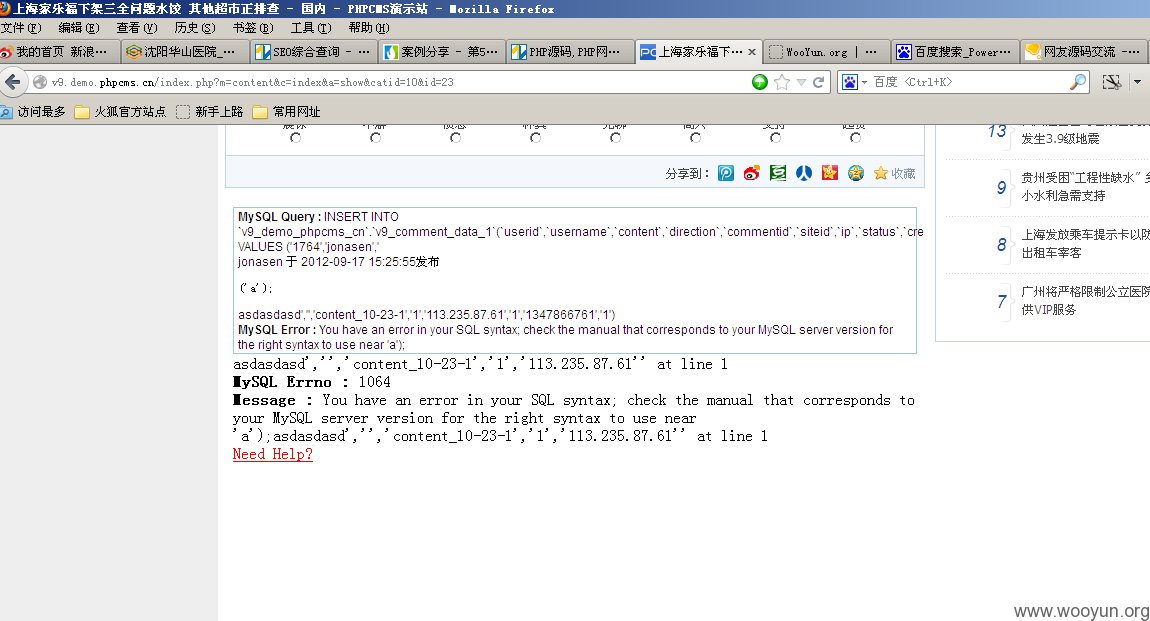Go back with the browser back arrow
The image size is (1150, 621).
click(x=13, y=82)
